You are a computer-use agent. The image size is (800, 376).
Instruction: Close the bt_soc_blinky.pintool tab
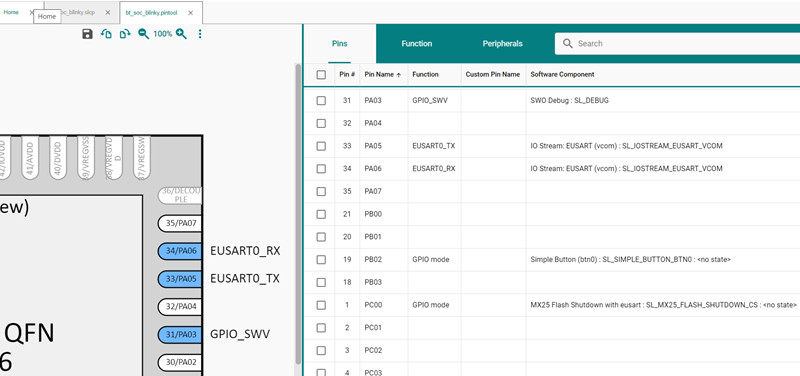point(190,13)
